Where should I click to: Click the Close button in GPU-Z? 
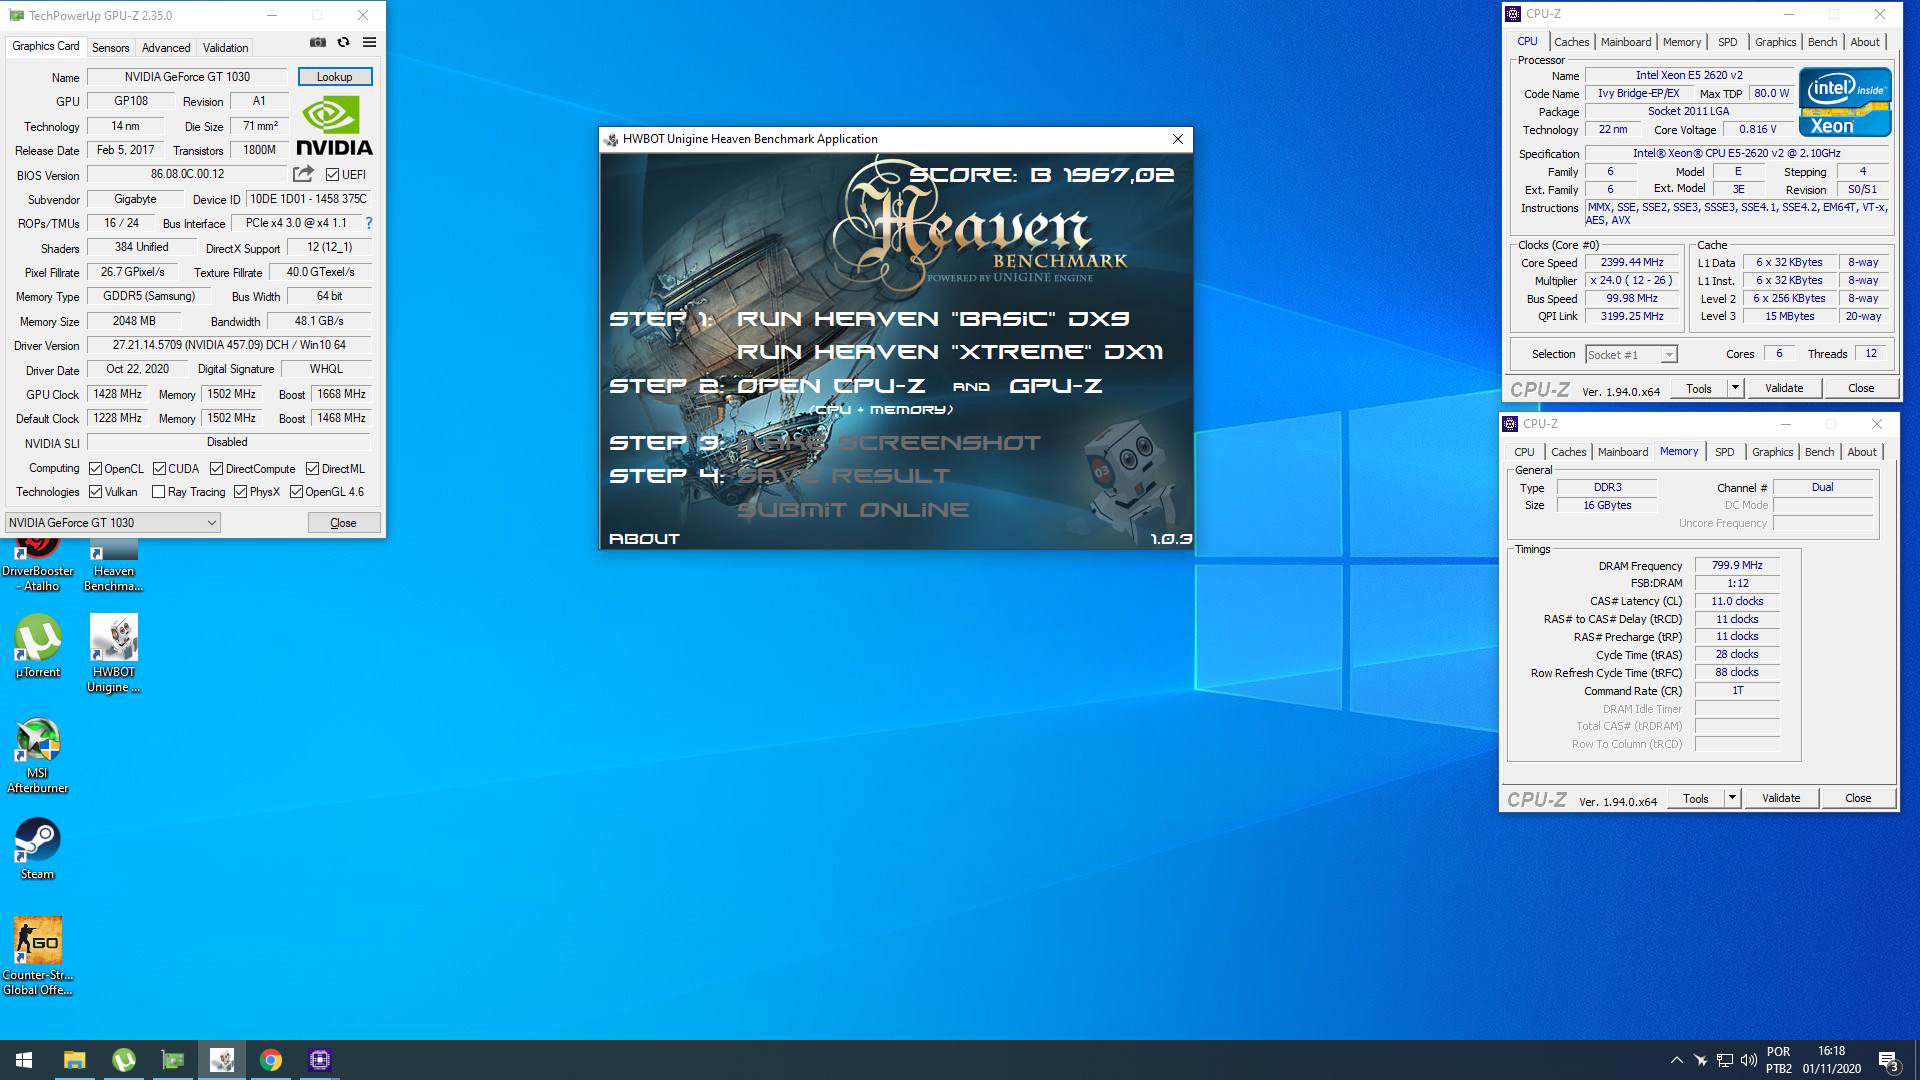click(343, 523)
